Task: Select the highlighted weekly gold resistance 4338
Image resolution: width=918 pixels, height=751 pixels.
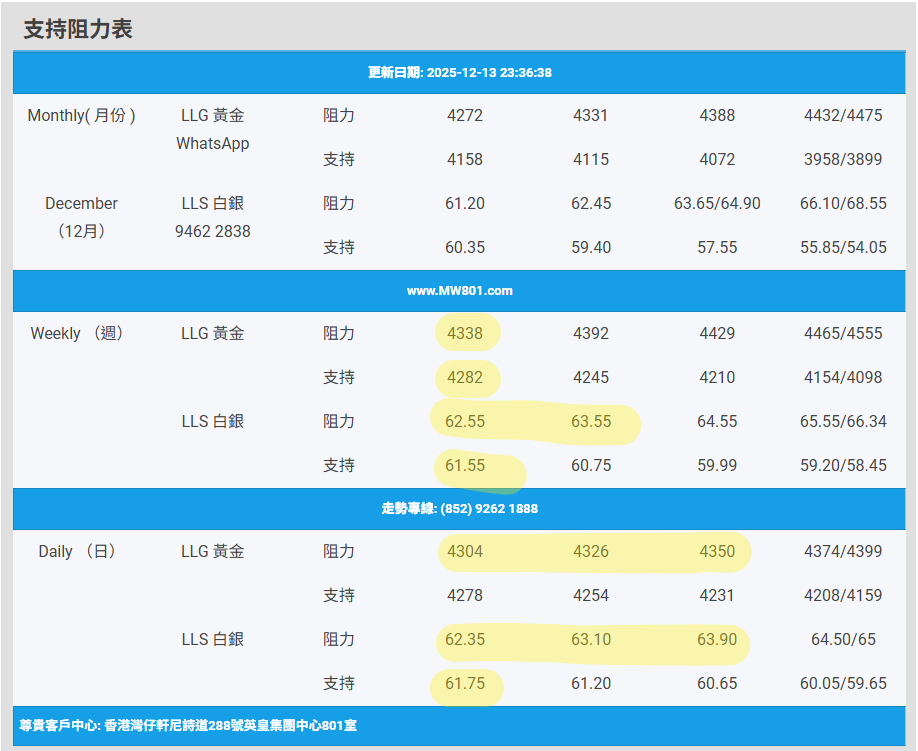Action: pos(465,334)
